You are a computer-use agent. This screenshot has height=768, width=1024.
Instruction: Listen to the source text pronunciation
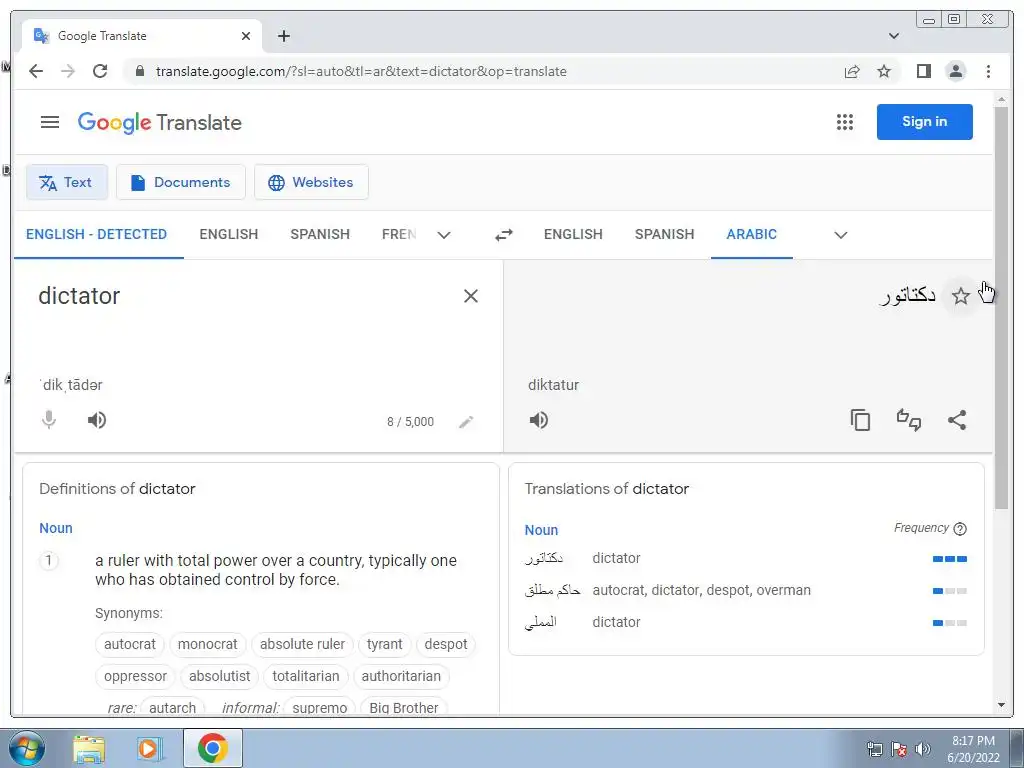coord(97,420)
